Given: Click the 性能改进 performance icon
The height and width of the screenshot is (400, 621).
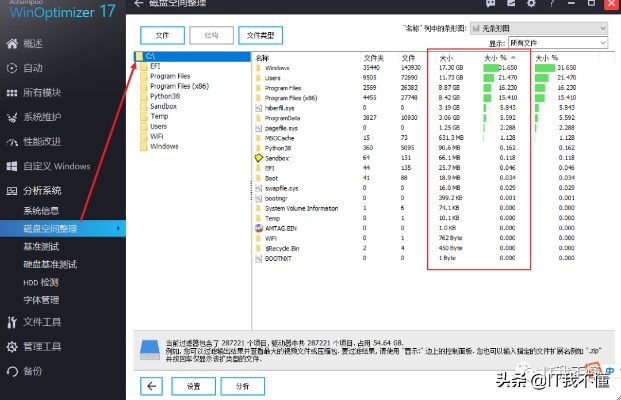Looking at the screenshot, I should pyautogui.click(x=11, y=142).
